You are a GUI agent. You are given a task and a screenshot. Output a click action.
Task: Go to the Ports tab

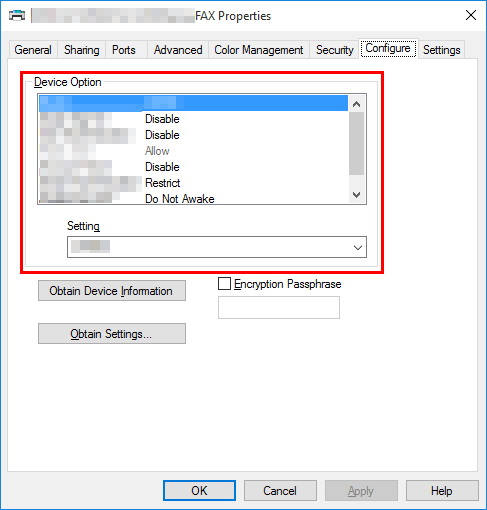[124, 50]
